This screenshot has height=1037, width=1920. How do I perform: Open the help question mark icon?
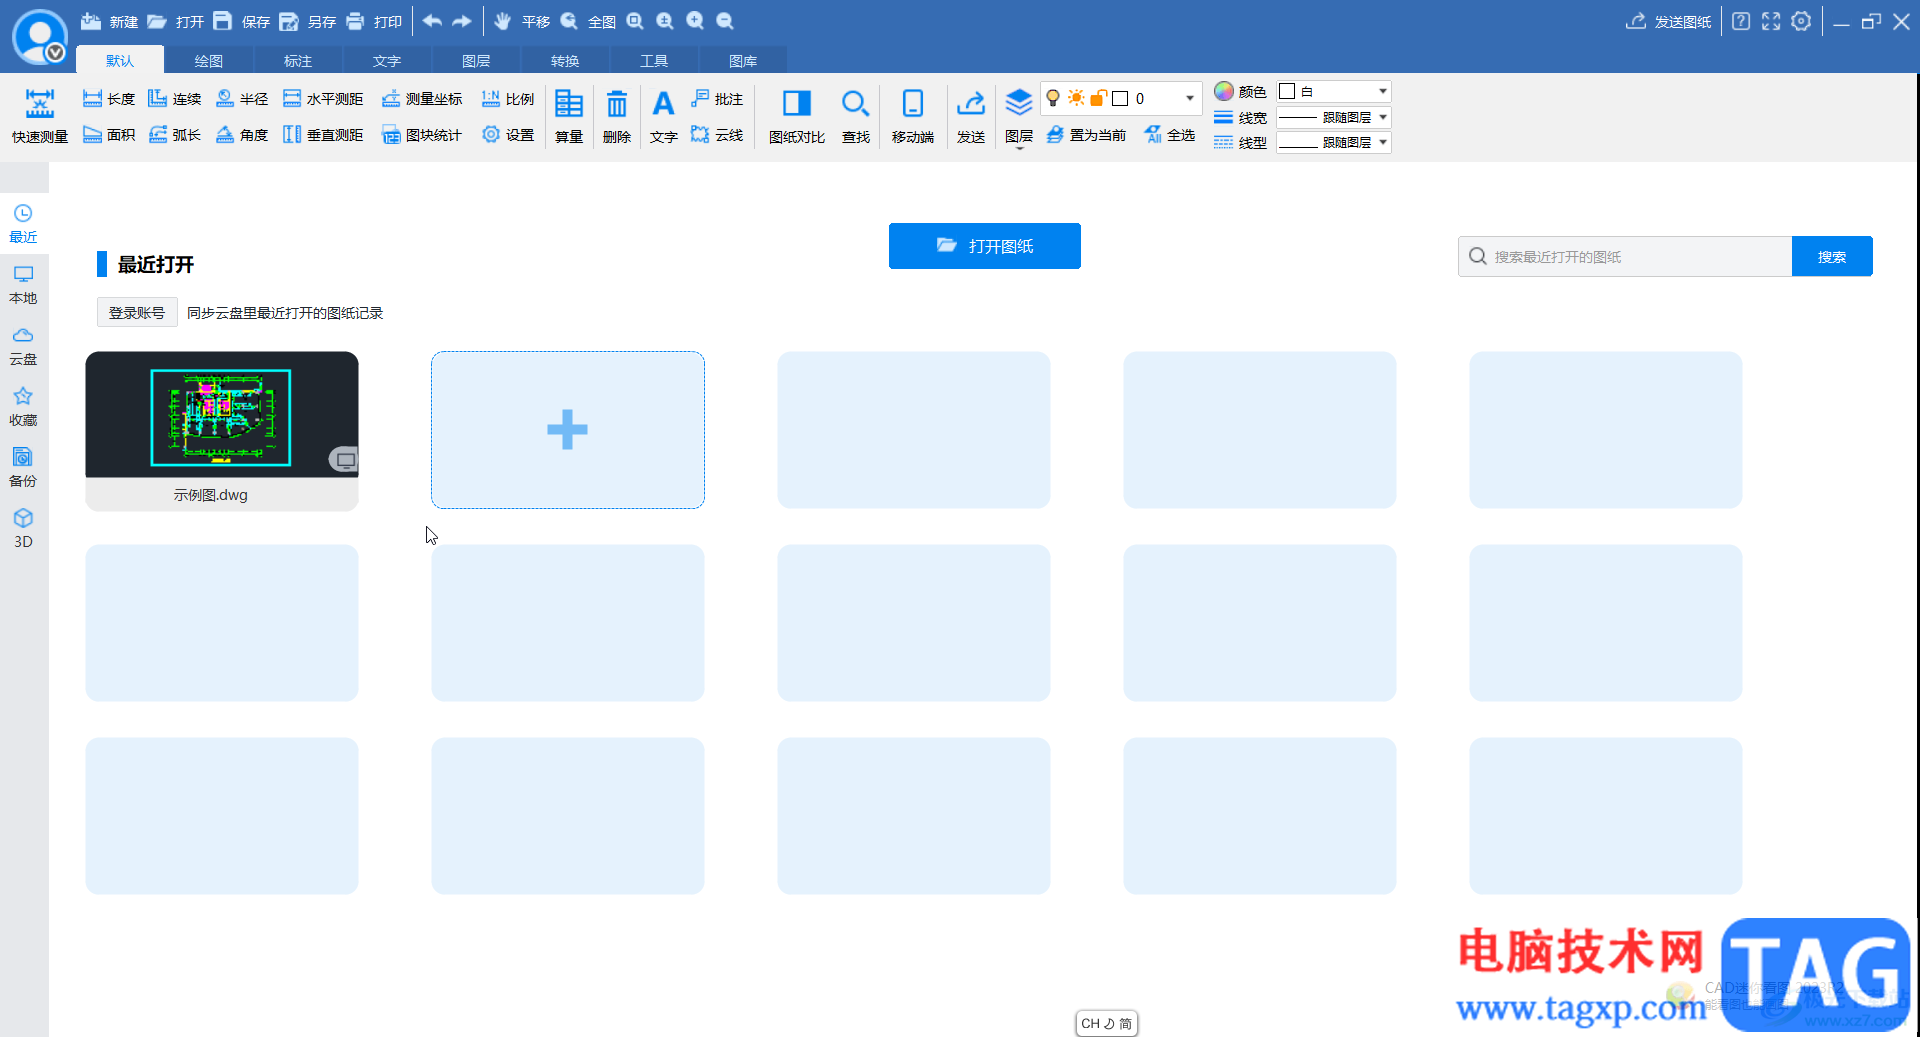click(1741, 21)
